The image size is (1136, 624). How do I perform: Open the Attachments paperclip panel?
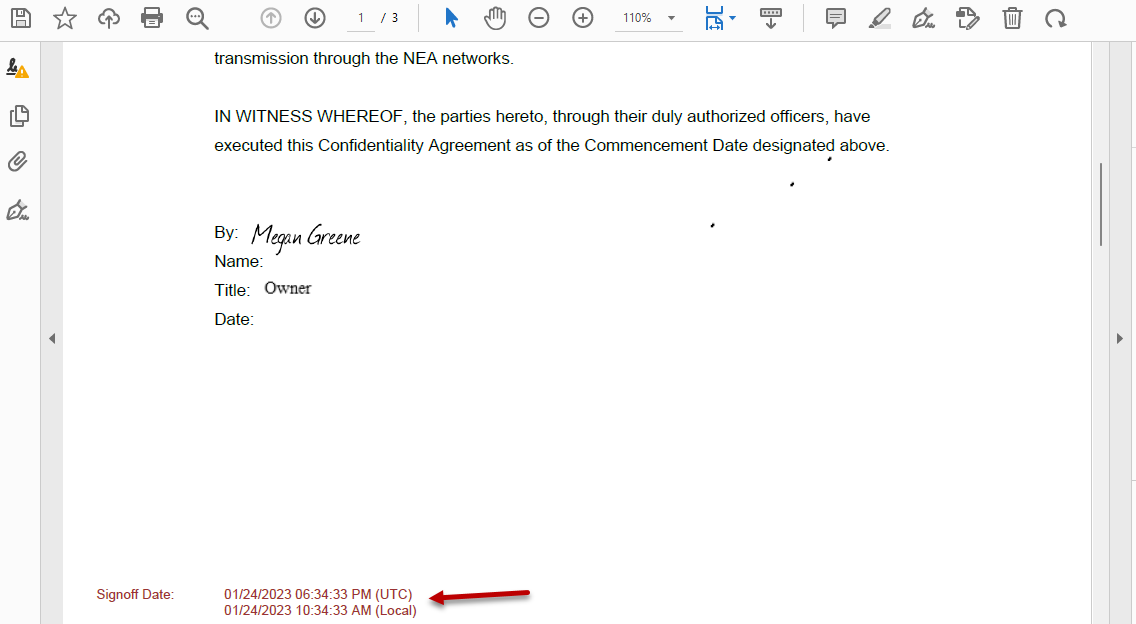(x=18, y=162)
